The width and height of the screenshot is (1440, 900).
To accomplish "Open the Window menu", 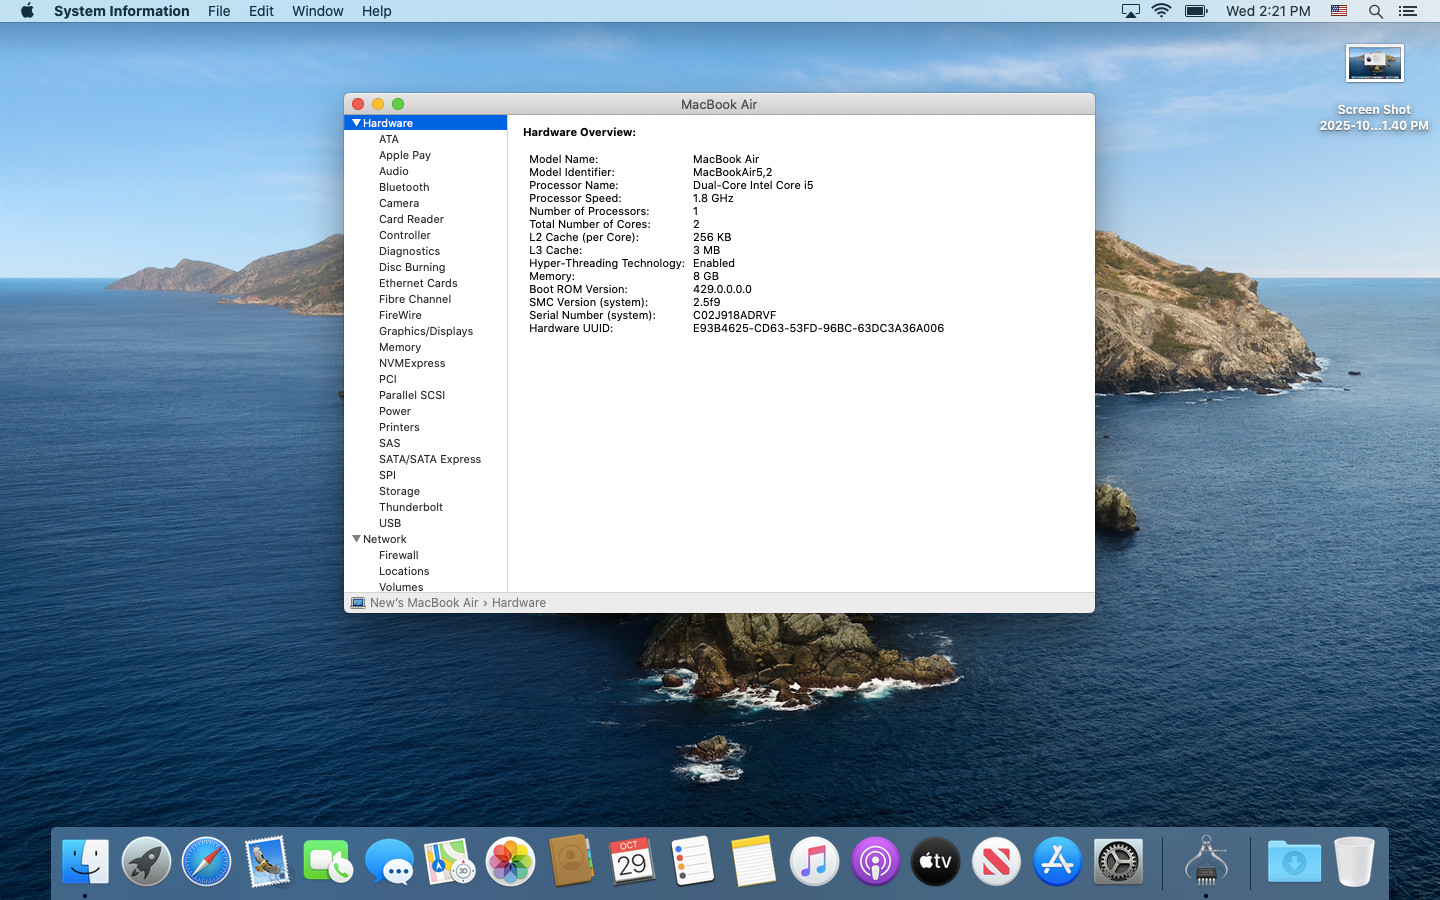I will (317, 11).
